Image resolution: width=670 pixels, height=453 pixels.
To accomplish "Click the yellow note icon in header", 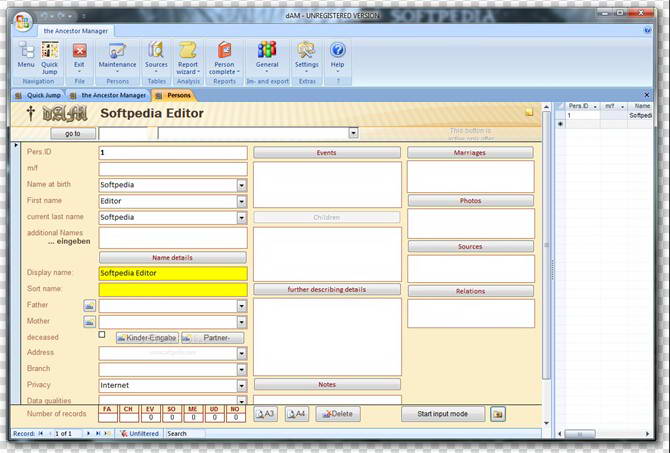I will [x=529, y=112].
